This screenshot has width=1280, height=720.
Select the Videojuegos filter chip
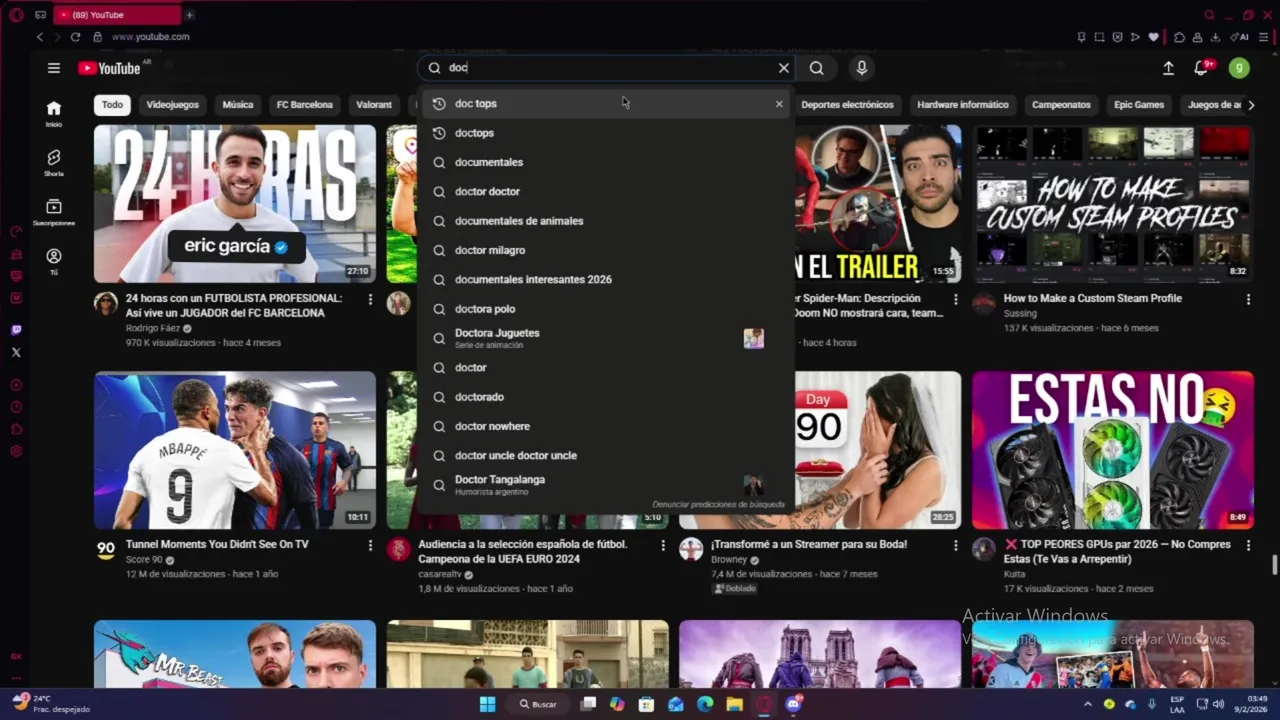172,104
